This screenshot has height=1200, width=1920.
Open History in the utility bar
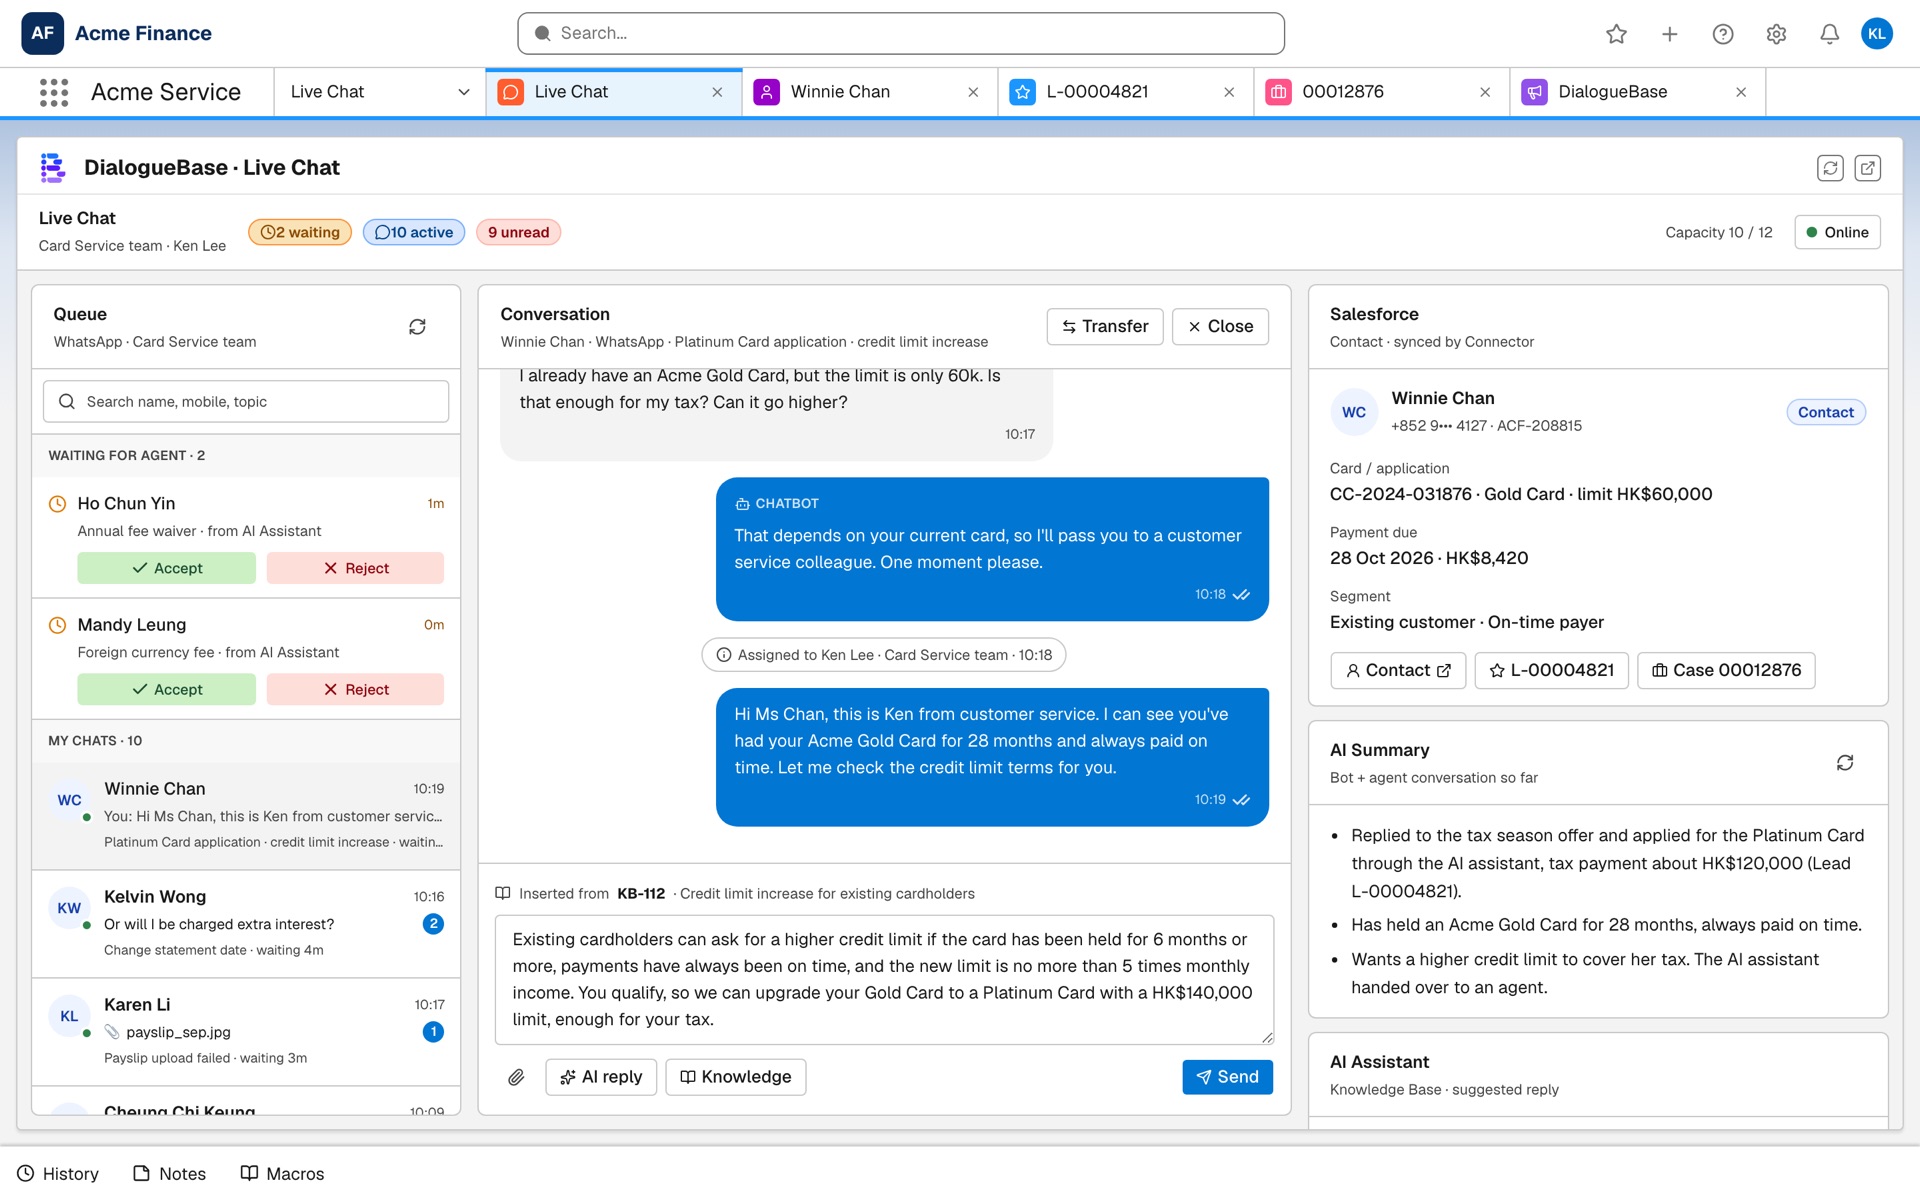(58, 1174)
